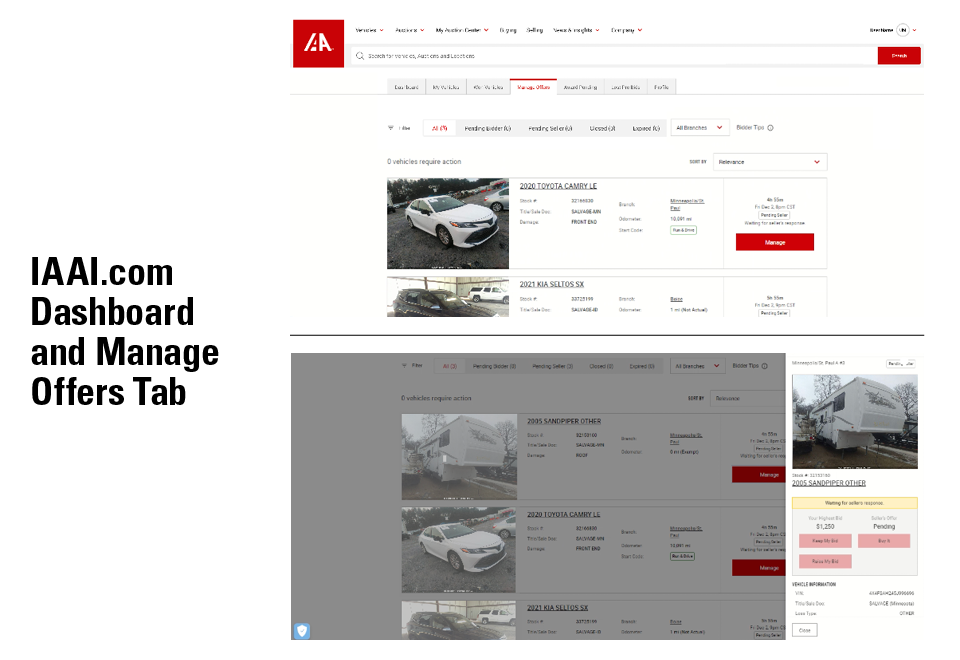The height and width of the screenshot is (660, 960).
Task: Open the Buying menu item
Action: point(508,30)
